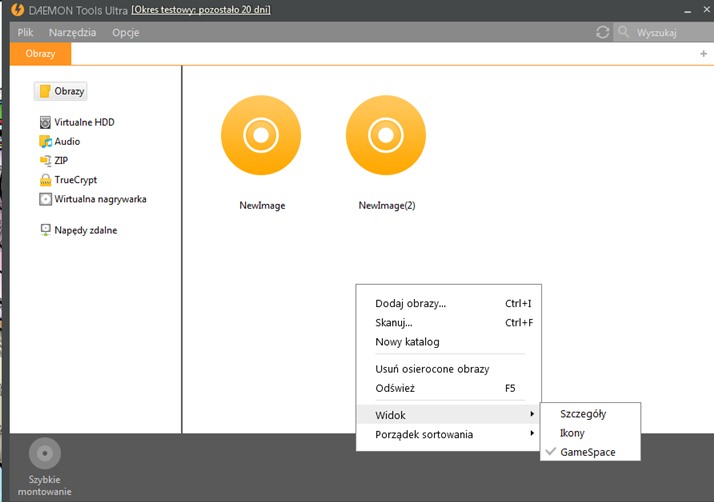This screenshot has width=714, height=502.
Task: Select Audio label in sidebar
Action: [x=67, y=141]
